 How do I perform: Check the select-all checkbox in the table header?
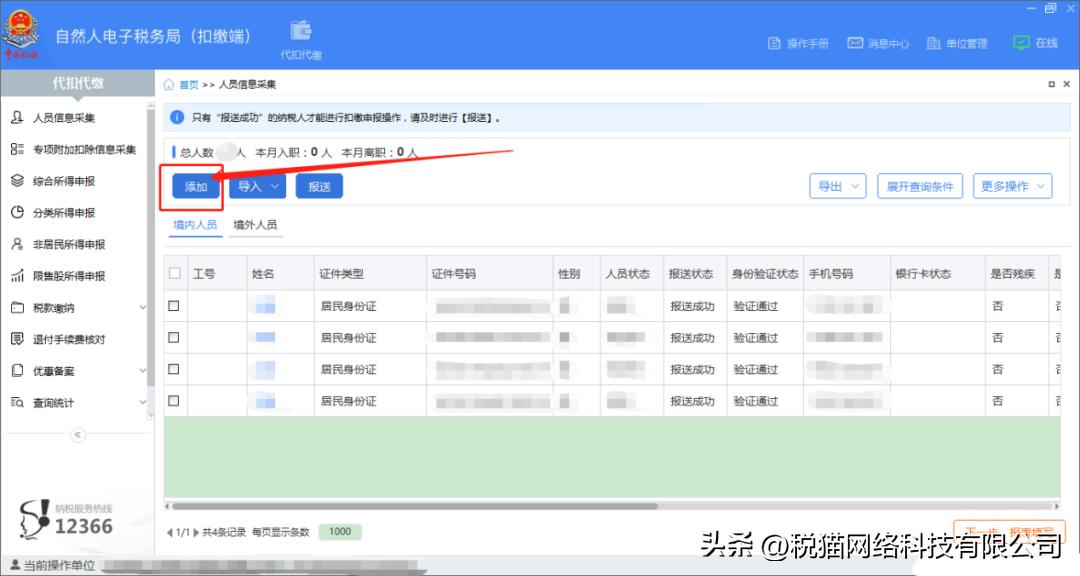click(173, 272)
